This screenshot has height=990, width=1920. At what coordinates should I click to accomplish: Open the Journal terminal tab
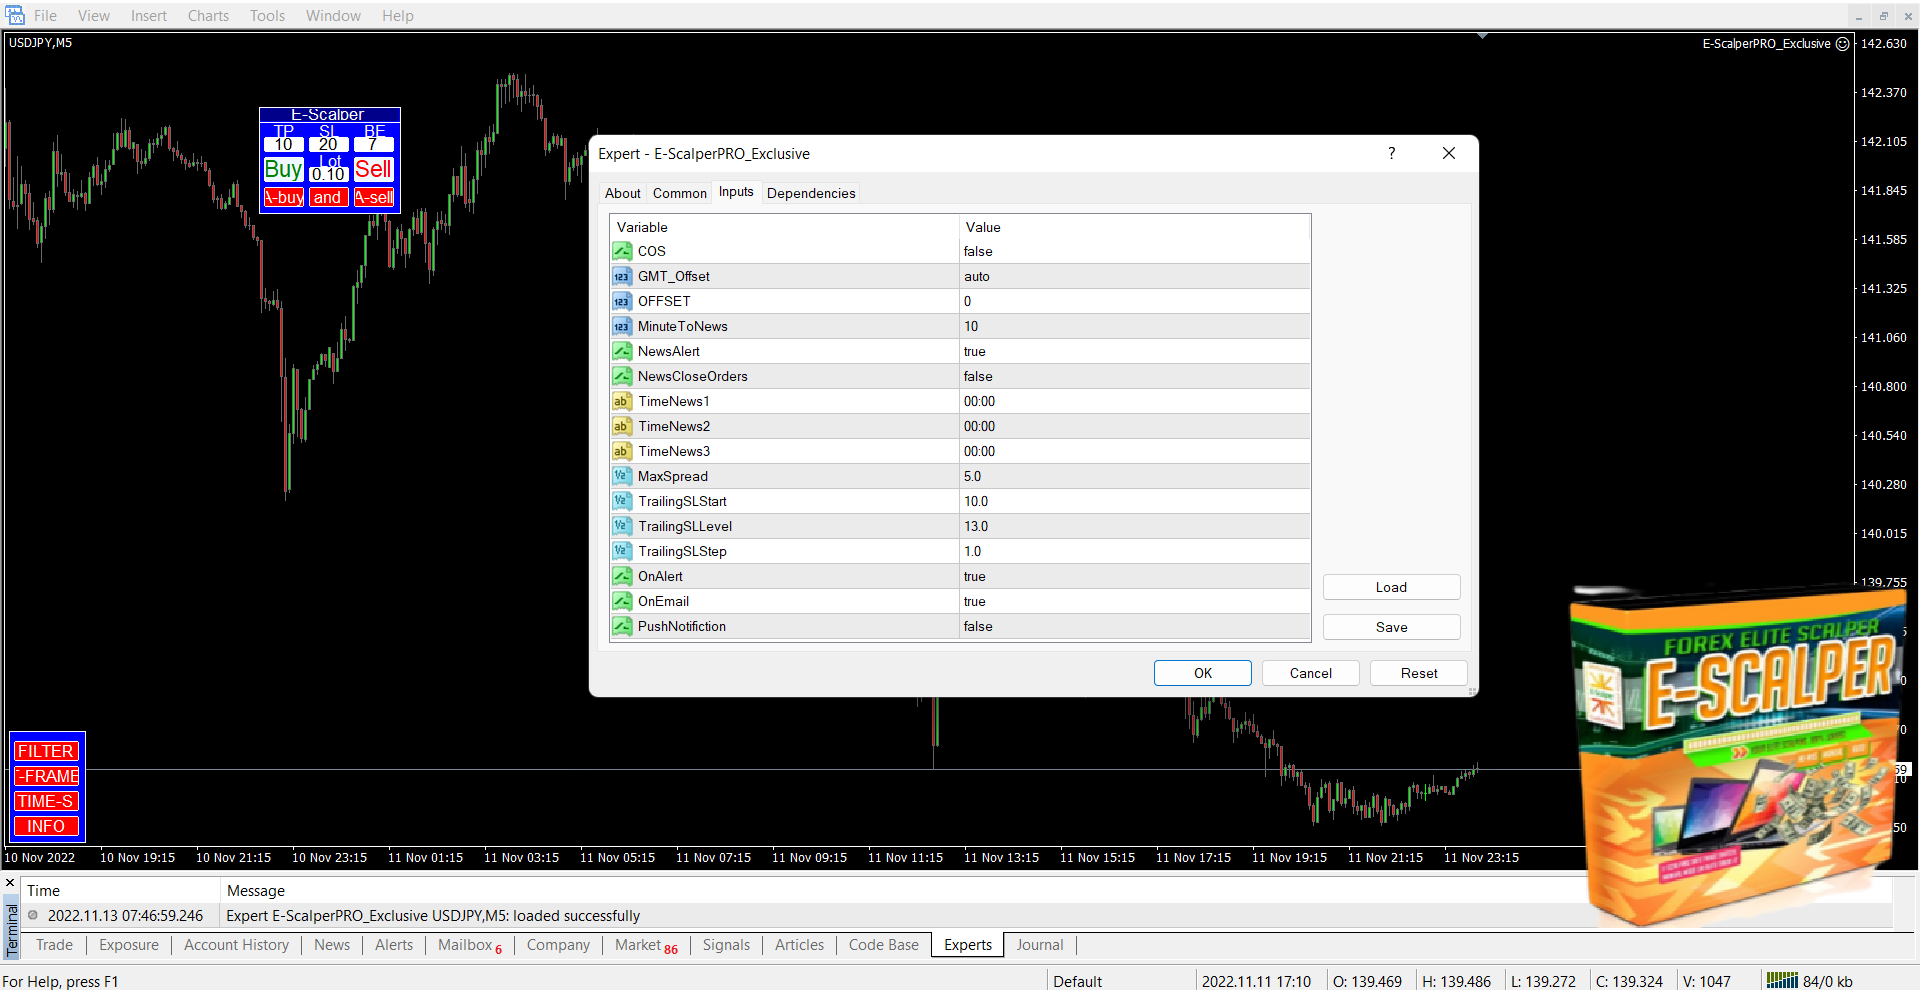1039,945
